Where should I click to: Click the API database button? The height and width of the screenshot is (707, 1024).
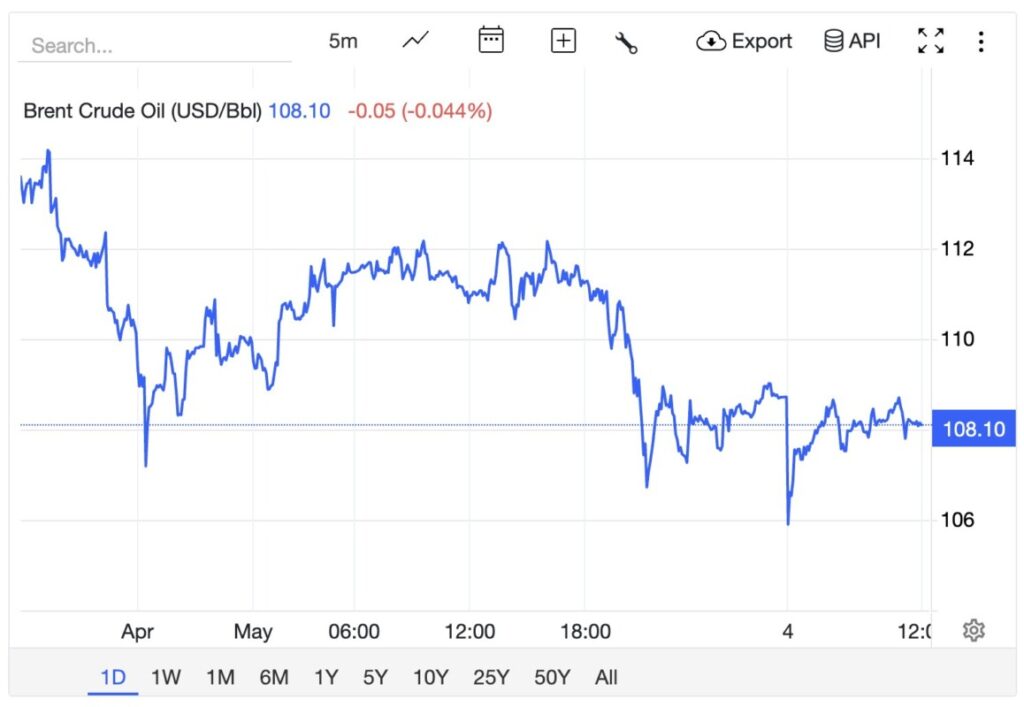pyautogui.click(x=852, y=41)
